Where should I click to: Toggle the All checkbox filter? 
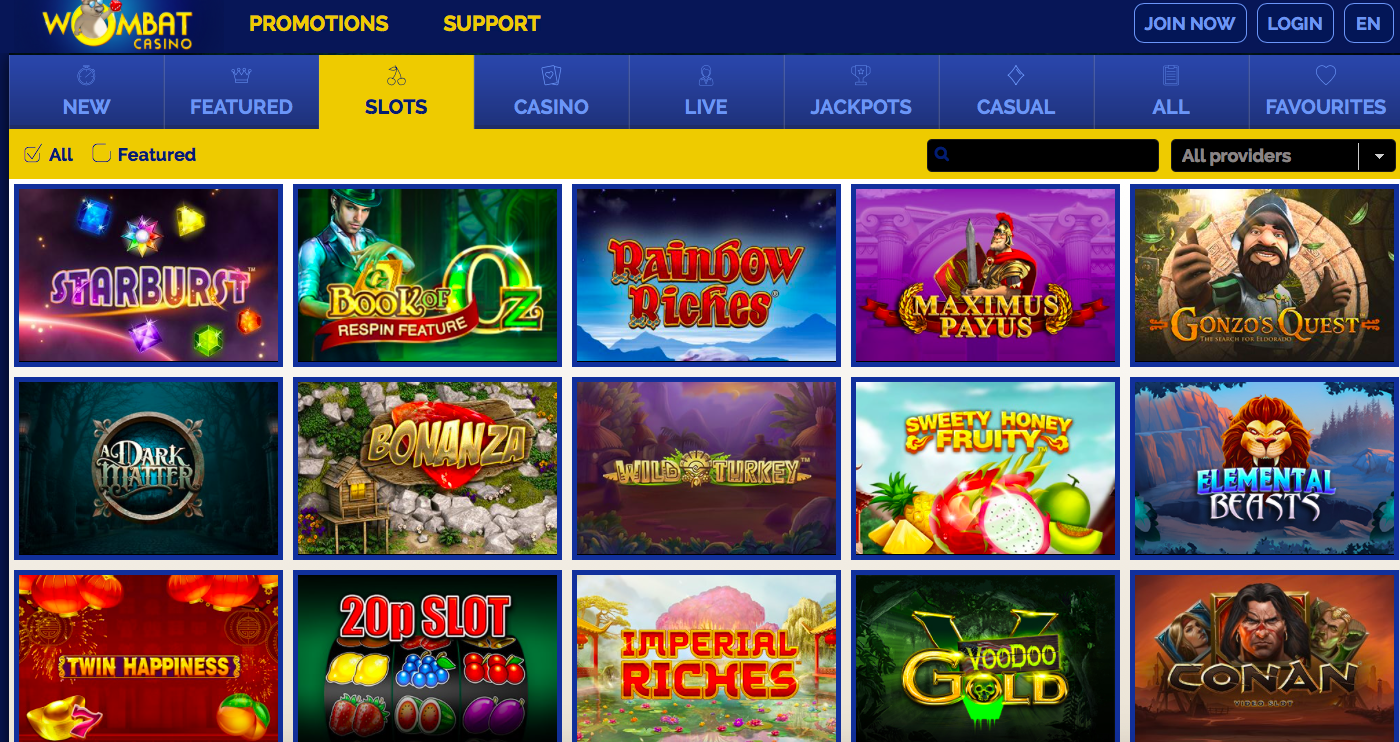pyautogui.click(x=32, y=154)
